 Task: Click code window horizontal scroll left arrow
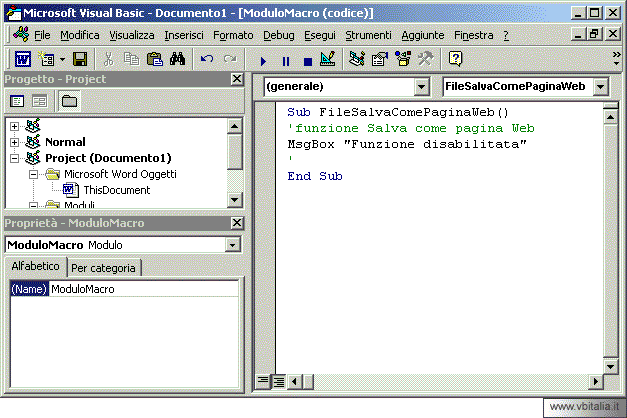pyautogui.click(x=295, y=382)
